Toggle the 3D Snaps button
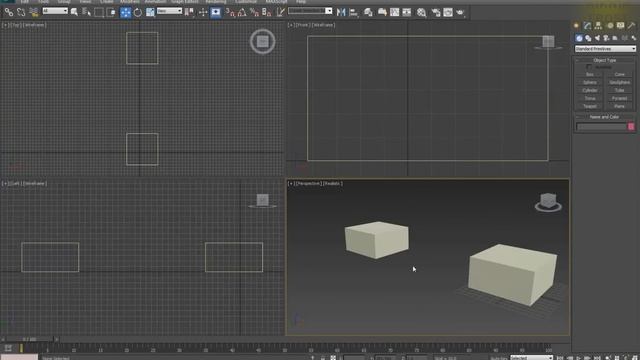 pos(230,13)
